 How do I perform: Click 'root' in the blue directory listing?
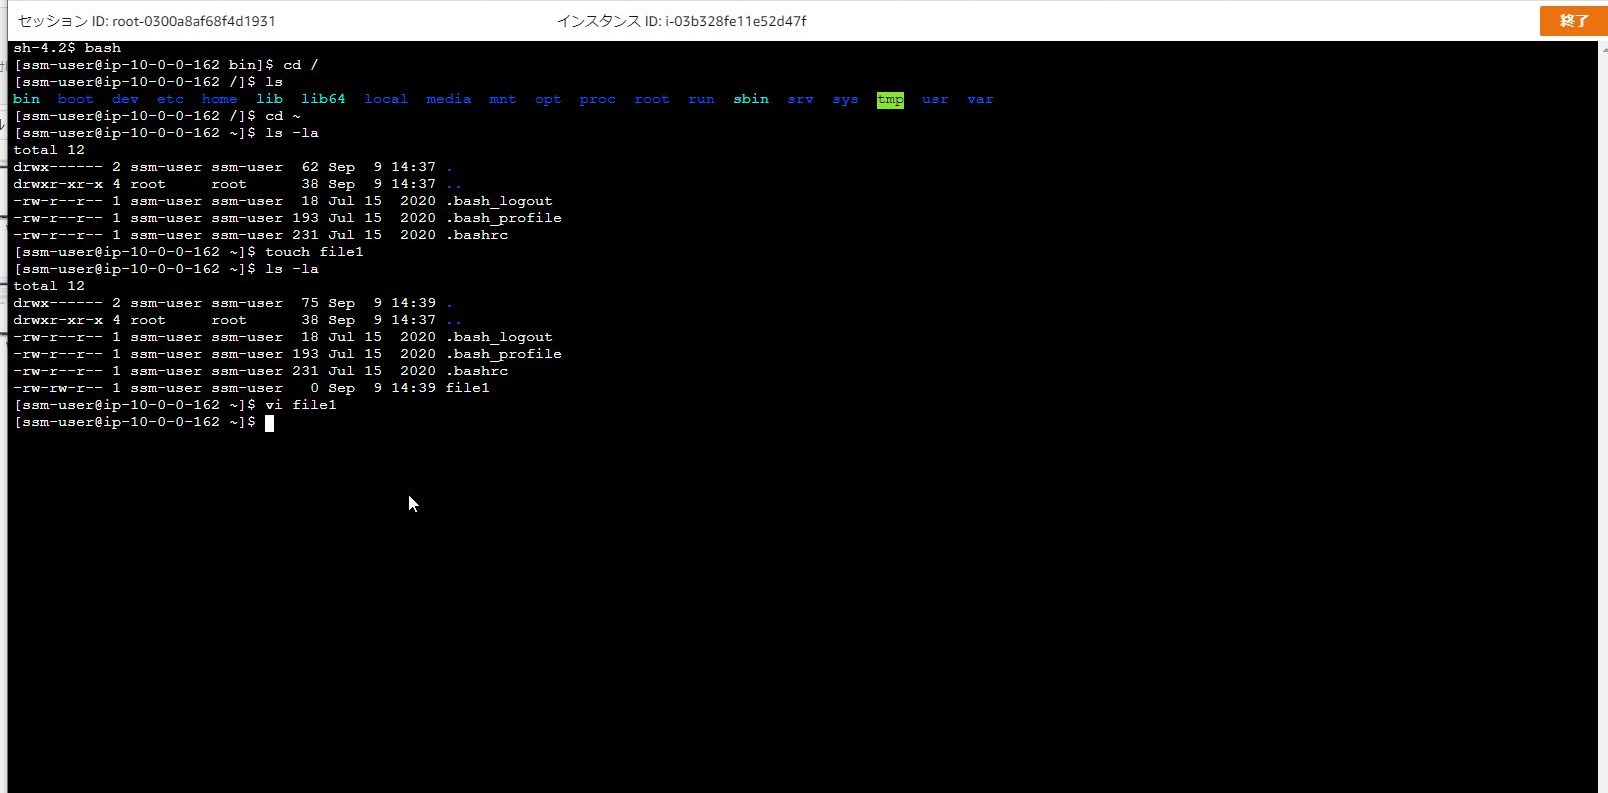pos(652,99)
